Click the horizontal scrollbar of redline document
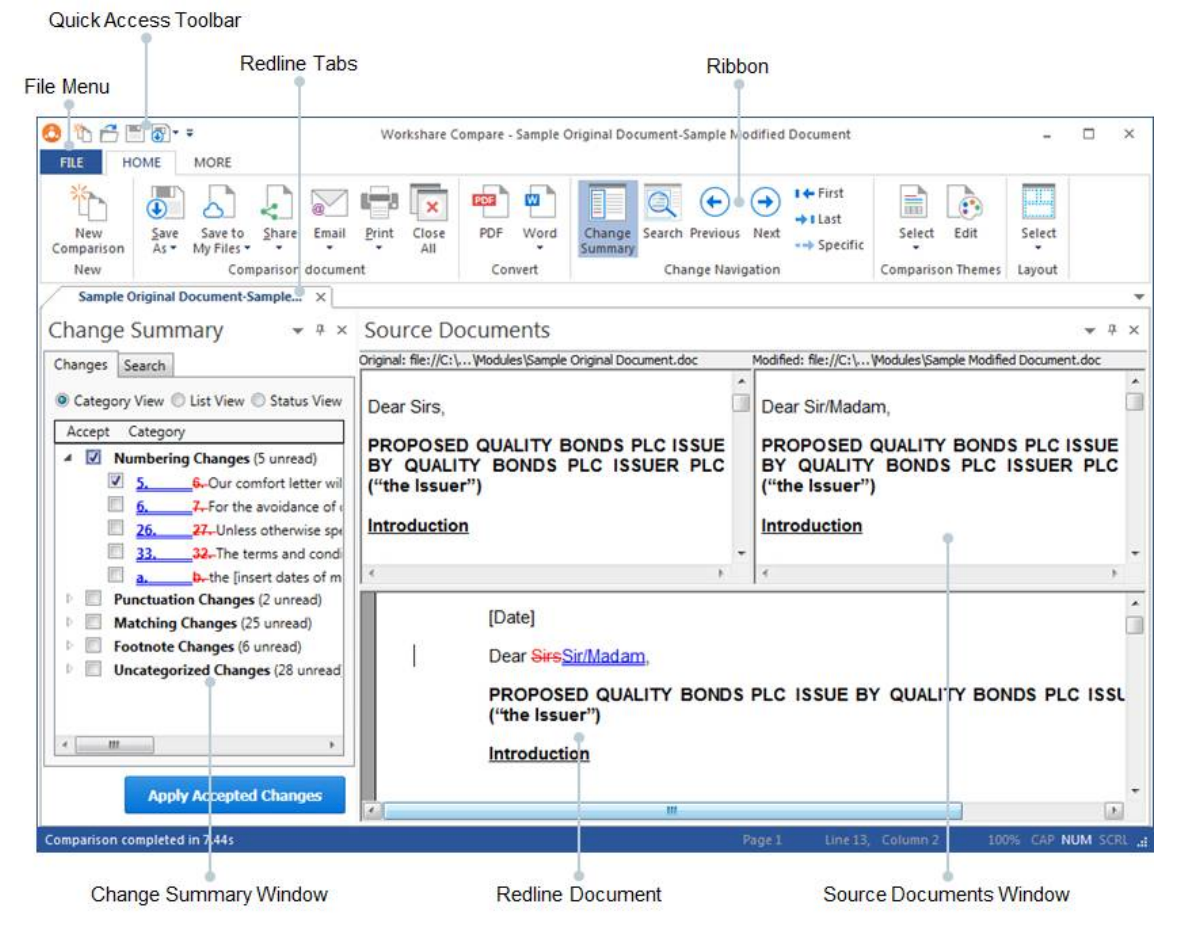This screenshot has height=932, width=1182. tap(672, 811)
